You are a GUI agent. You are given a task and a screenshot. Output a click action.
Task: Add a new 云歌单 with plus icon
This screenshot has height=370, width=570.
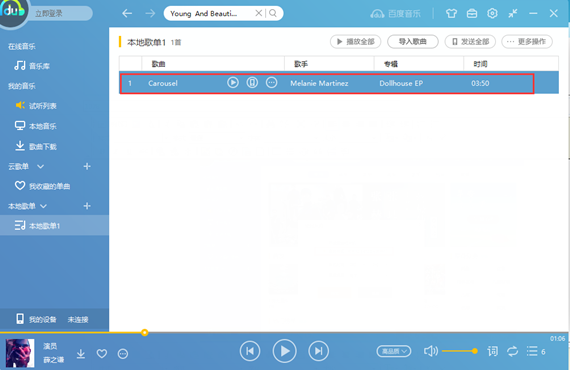tap(87, 166)
